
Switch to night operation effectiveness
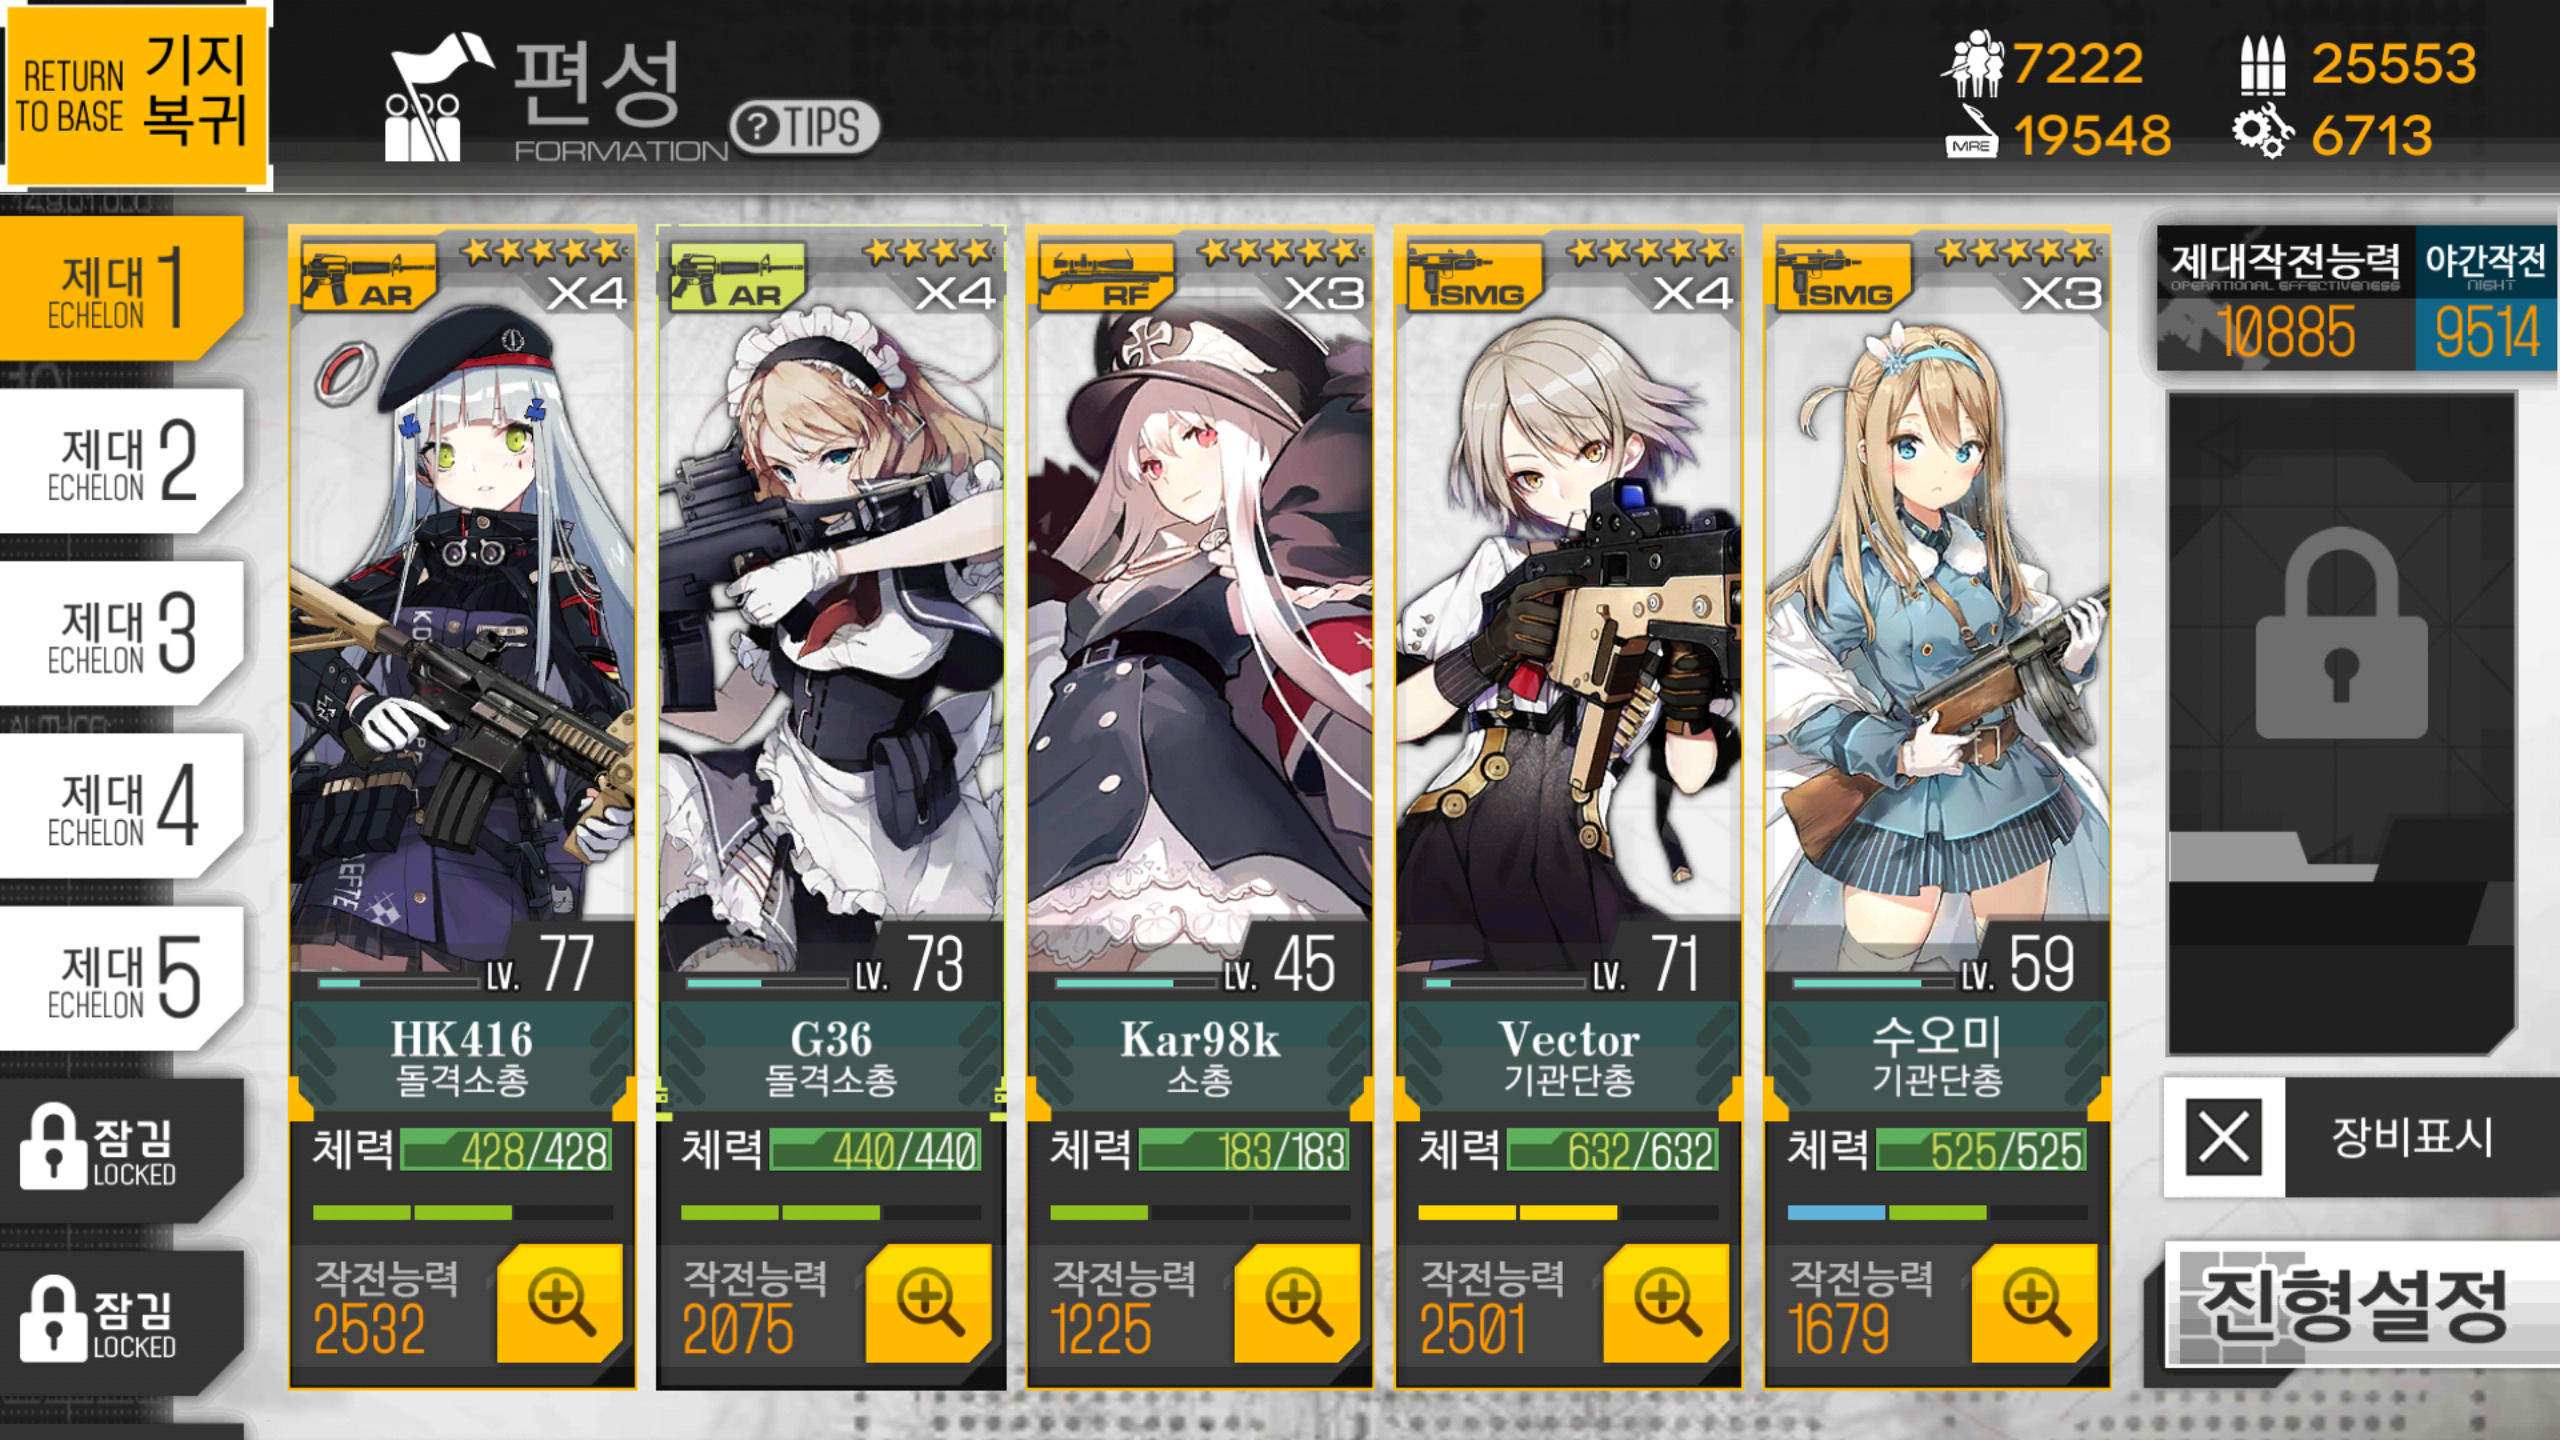2486,298
